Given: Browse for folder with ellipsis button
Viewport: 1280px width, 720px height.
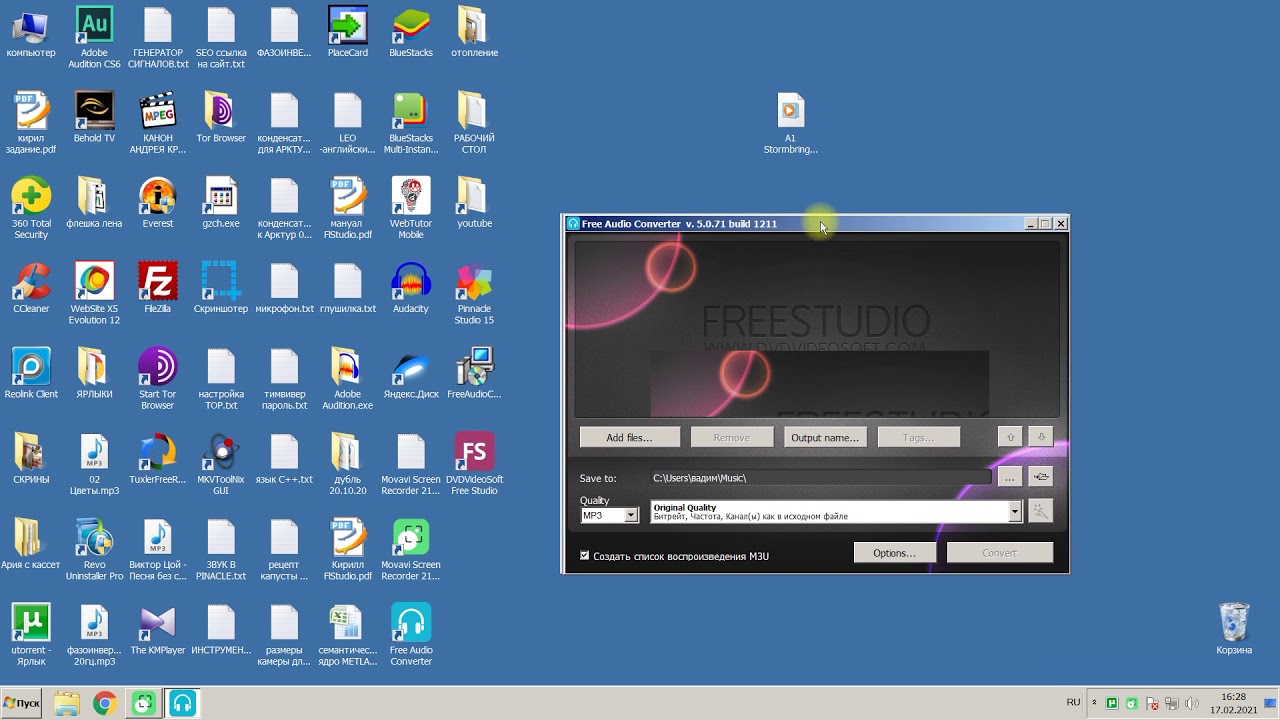Looking at the screenshot, I should (1010, 478).
